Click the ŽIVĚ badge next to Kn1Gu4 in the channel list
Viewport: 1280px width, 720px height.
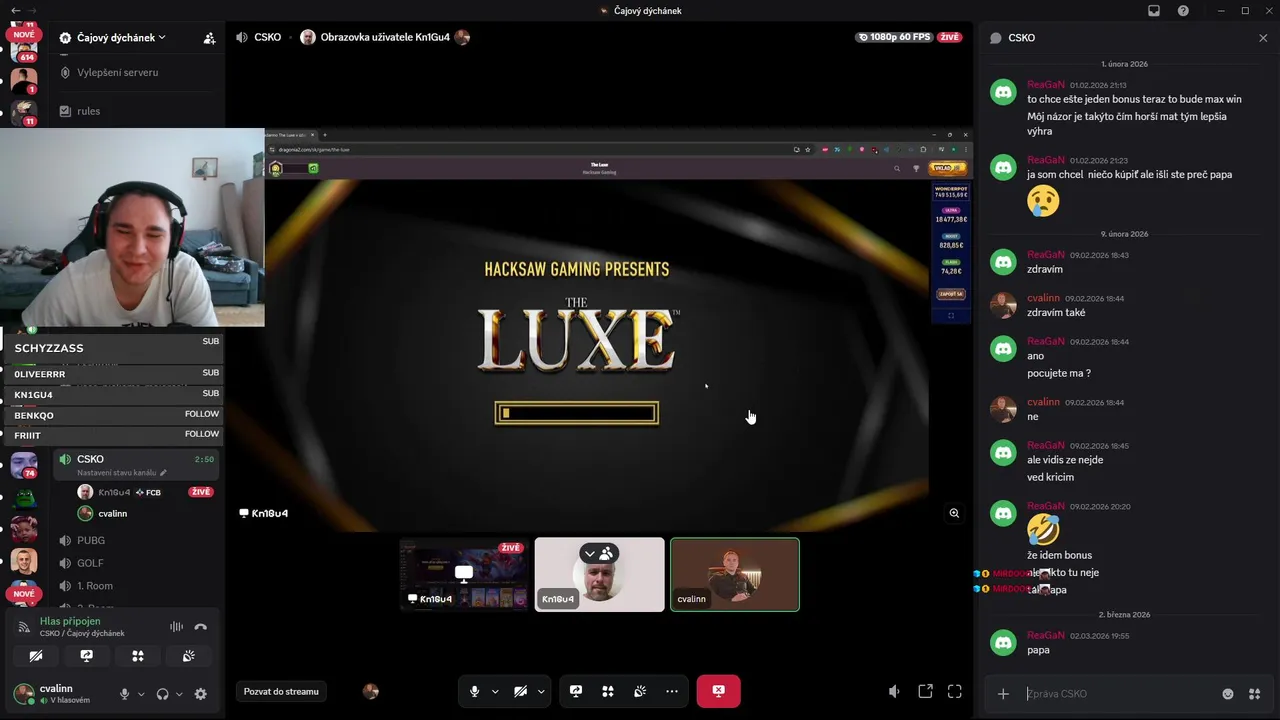click(201, 492)
